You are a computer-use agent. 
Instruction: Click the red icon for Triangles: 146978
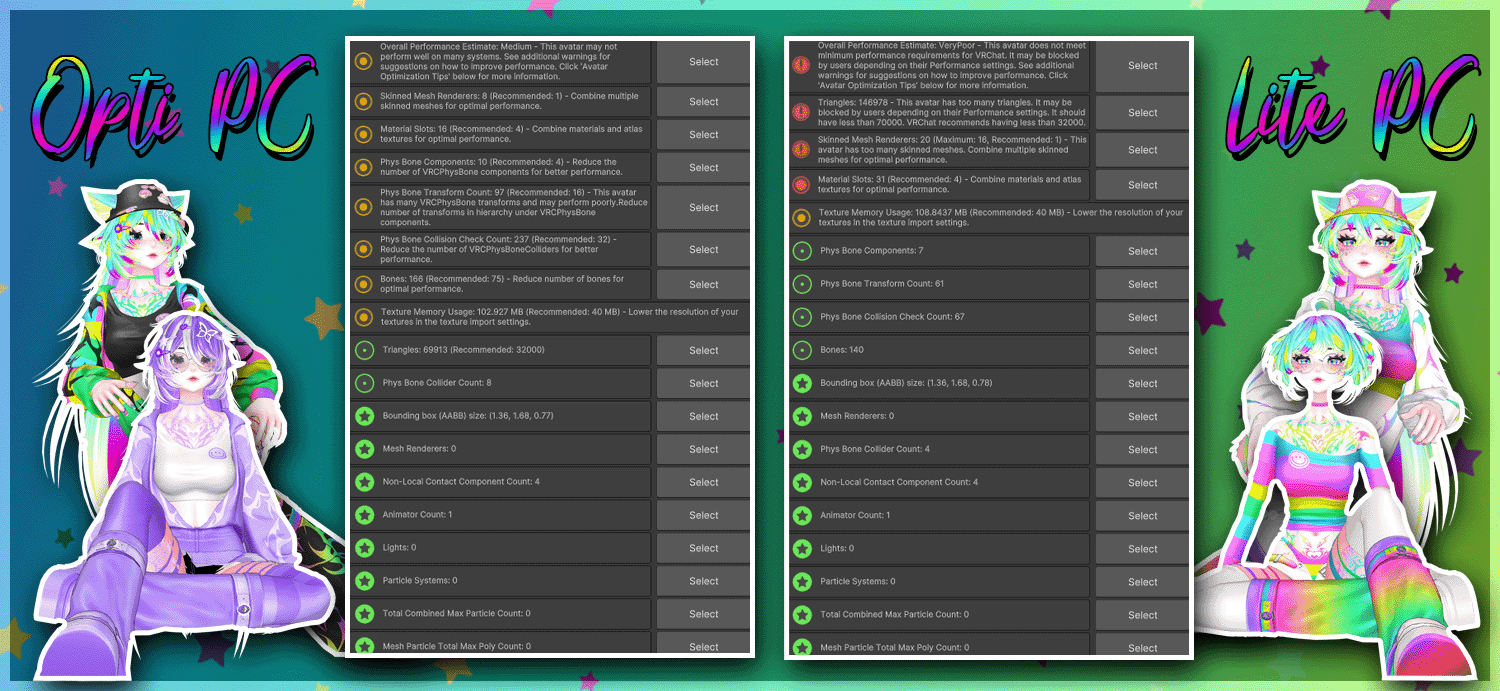[801, 112]
